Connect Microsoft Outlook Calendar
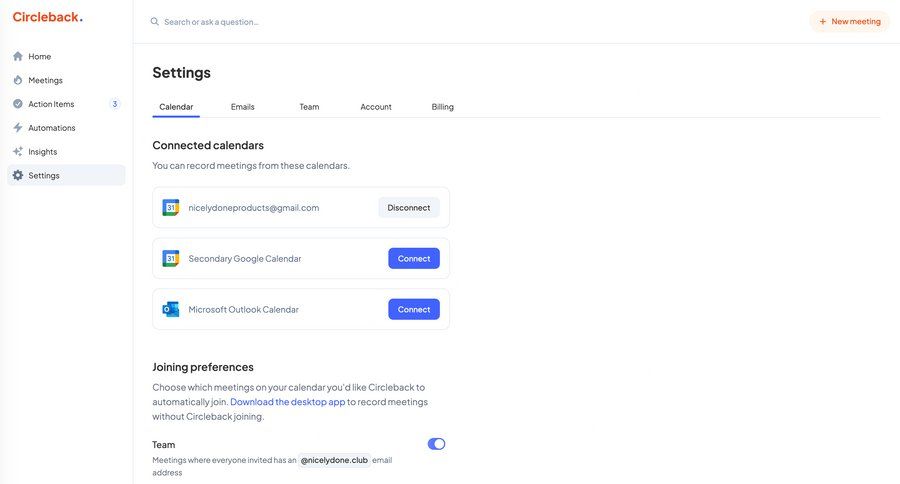Screen dimensions: 900x484 coord(414,310)
